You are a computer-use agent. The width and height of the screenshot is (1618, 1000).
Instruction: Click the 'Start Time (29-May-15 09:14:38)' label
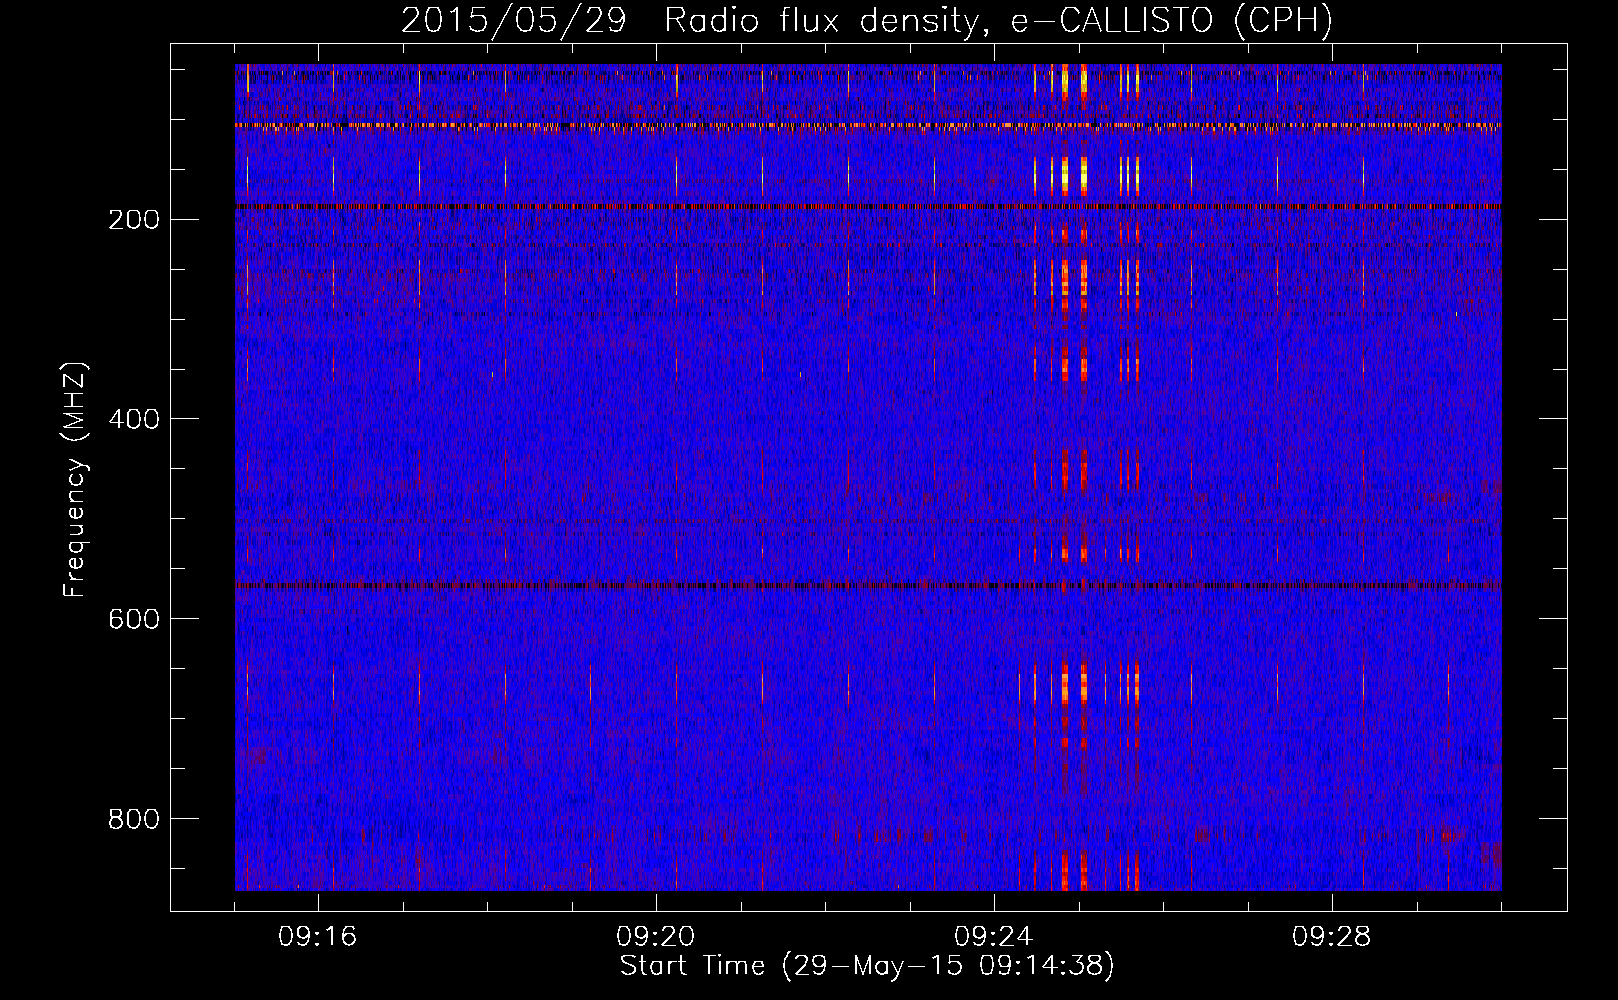[x=867, y=966]
